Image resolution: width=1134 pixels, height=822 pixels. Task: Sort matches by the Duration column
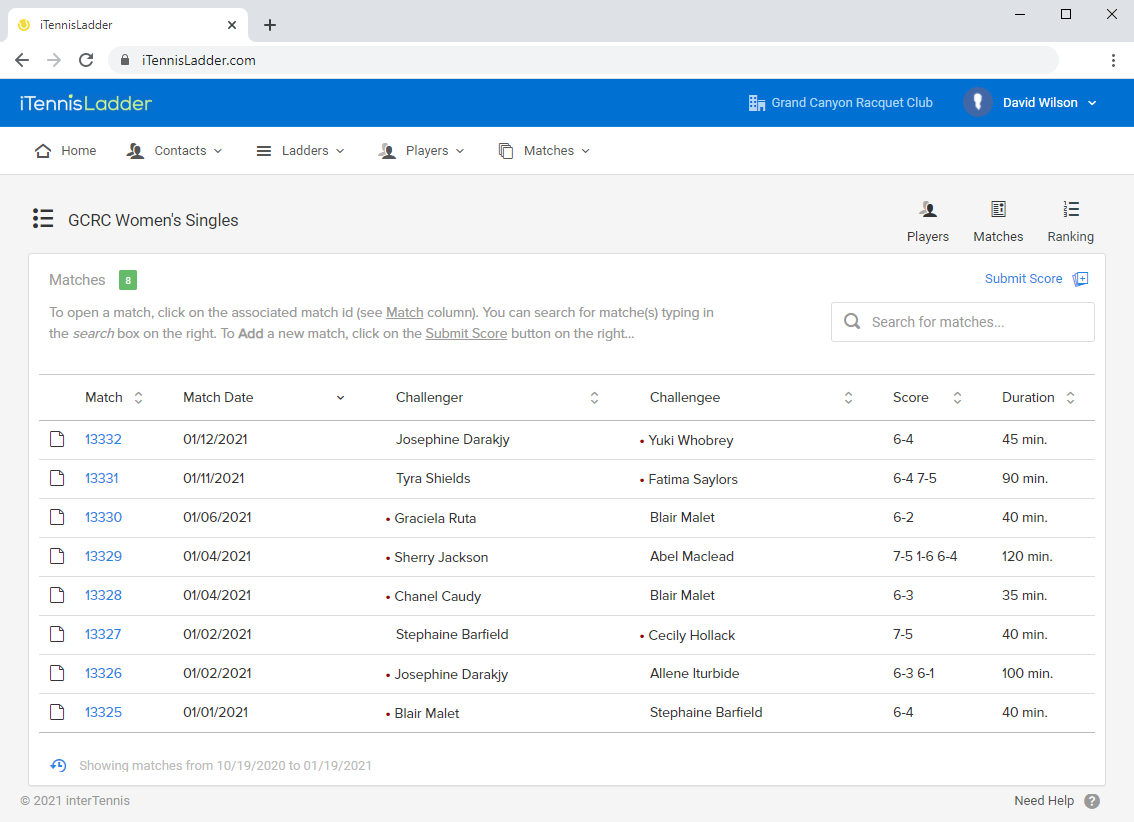click(1070, 398)
